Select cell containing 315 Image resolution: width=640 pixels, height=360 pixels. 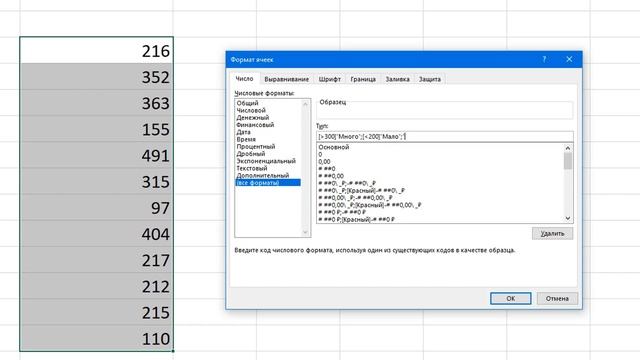96,181
